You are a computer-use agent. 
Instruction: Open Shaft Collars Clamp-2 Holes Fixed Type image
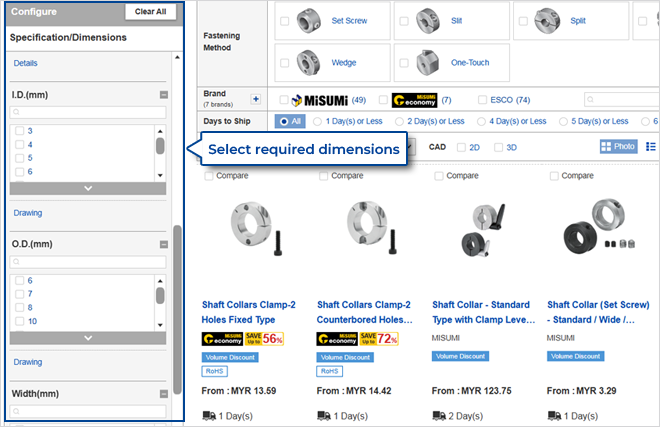click(x=252, y=230)
